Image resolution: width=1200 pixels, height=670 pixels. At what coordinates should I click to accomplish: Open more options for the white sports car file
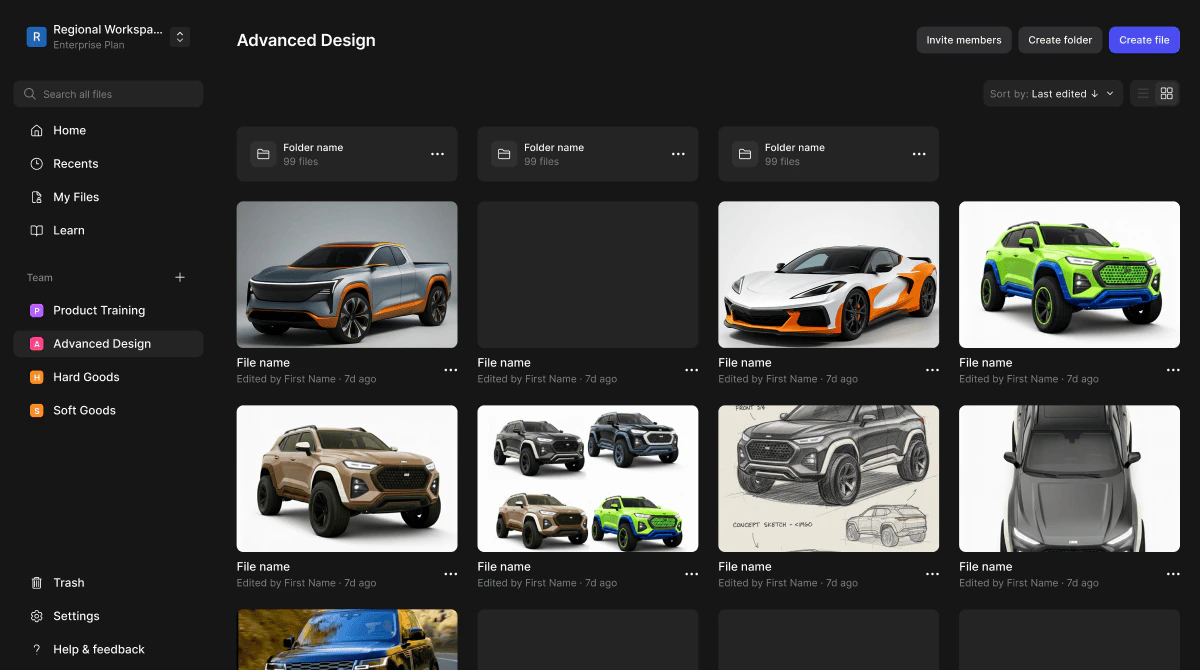coord(932,370)
